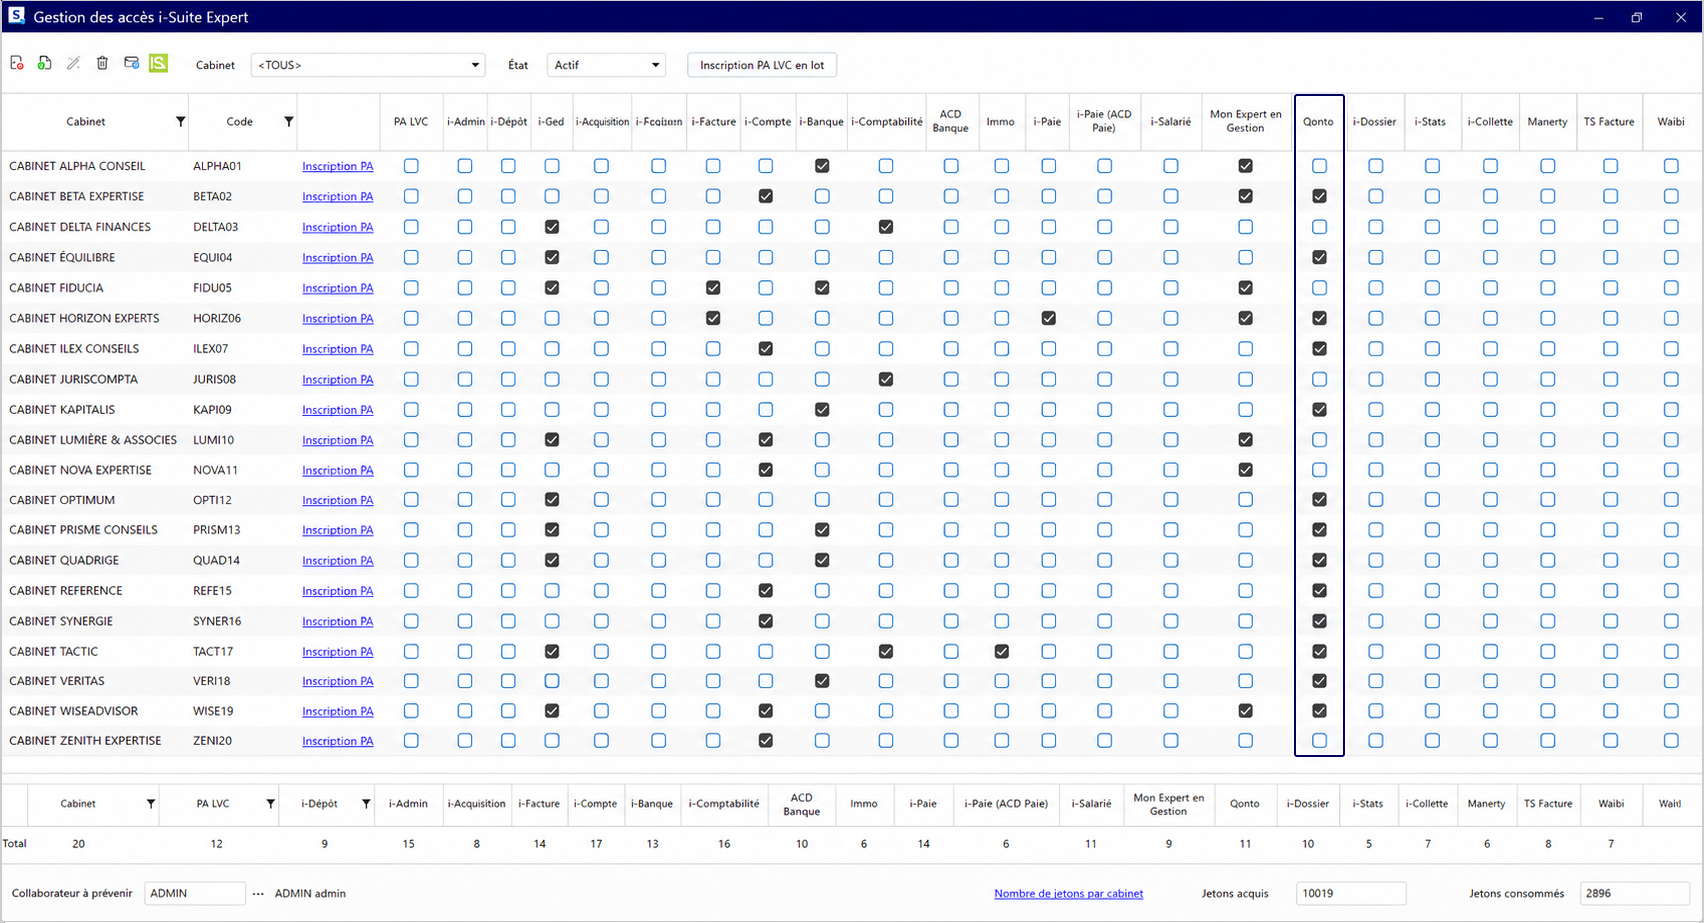This screenshot has height=923, width=1704.
Task: Open Nombre de jetons par cabinet link
Action: (x=1068, y=894)
